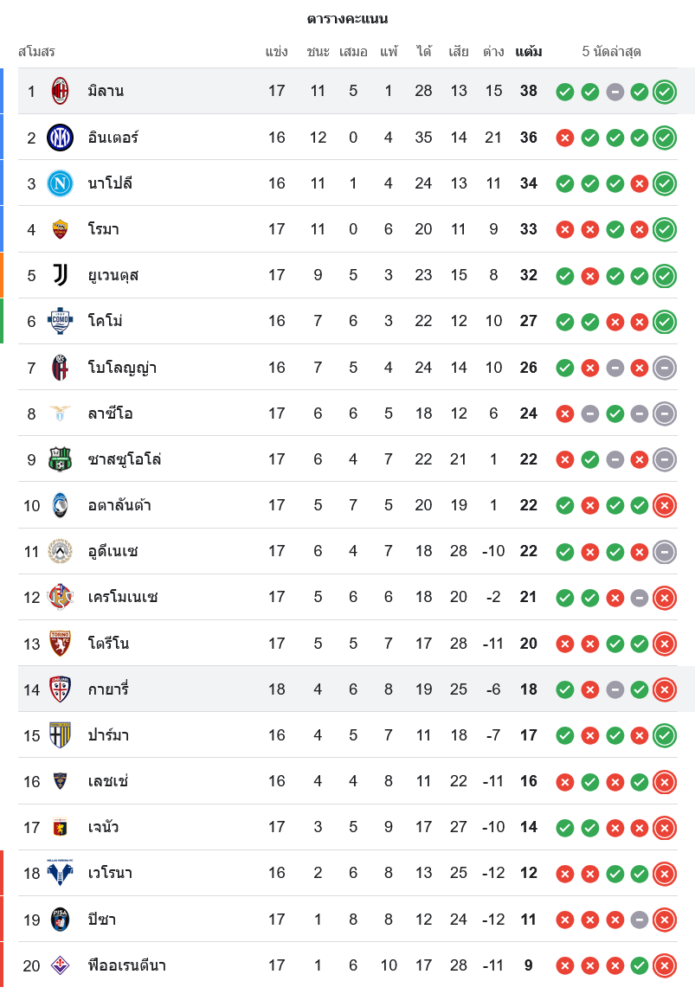The height and width of the screenshot is (1000, 695).
Task: Click the Napoli club badge
Action: (x=60, y=183)
